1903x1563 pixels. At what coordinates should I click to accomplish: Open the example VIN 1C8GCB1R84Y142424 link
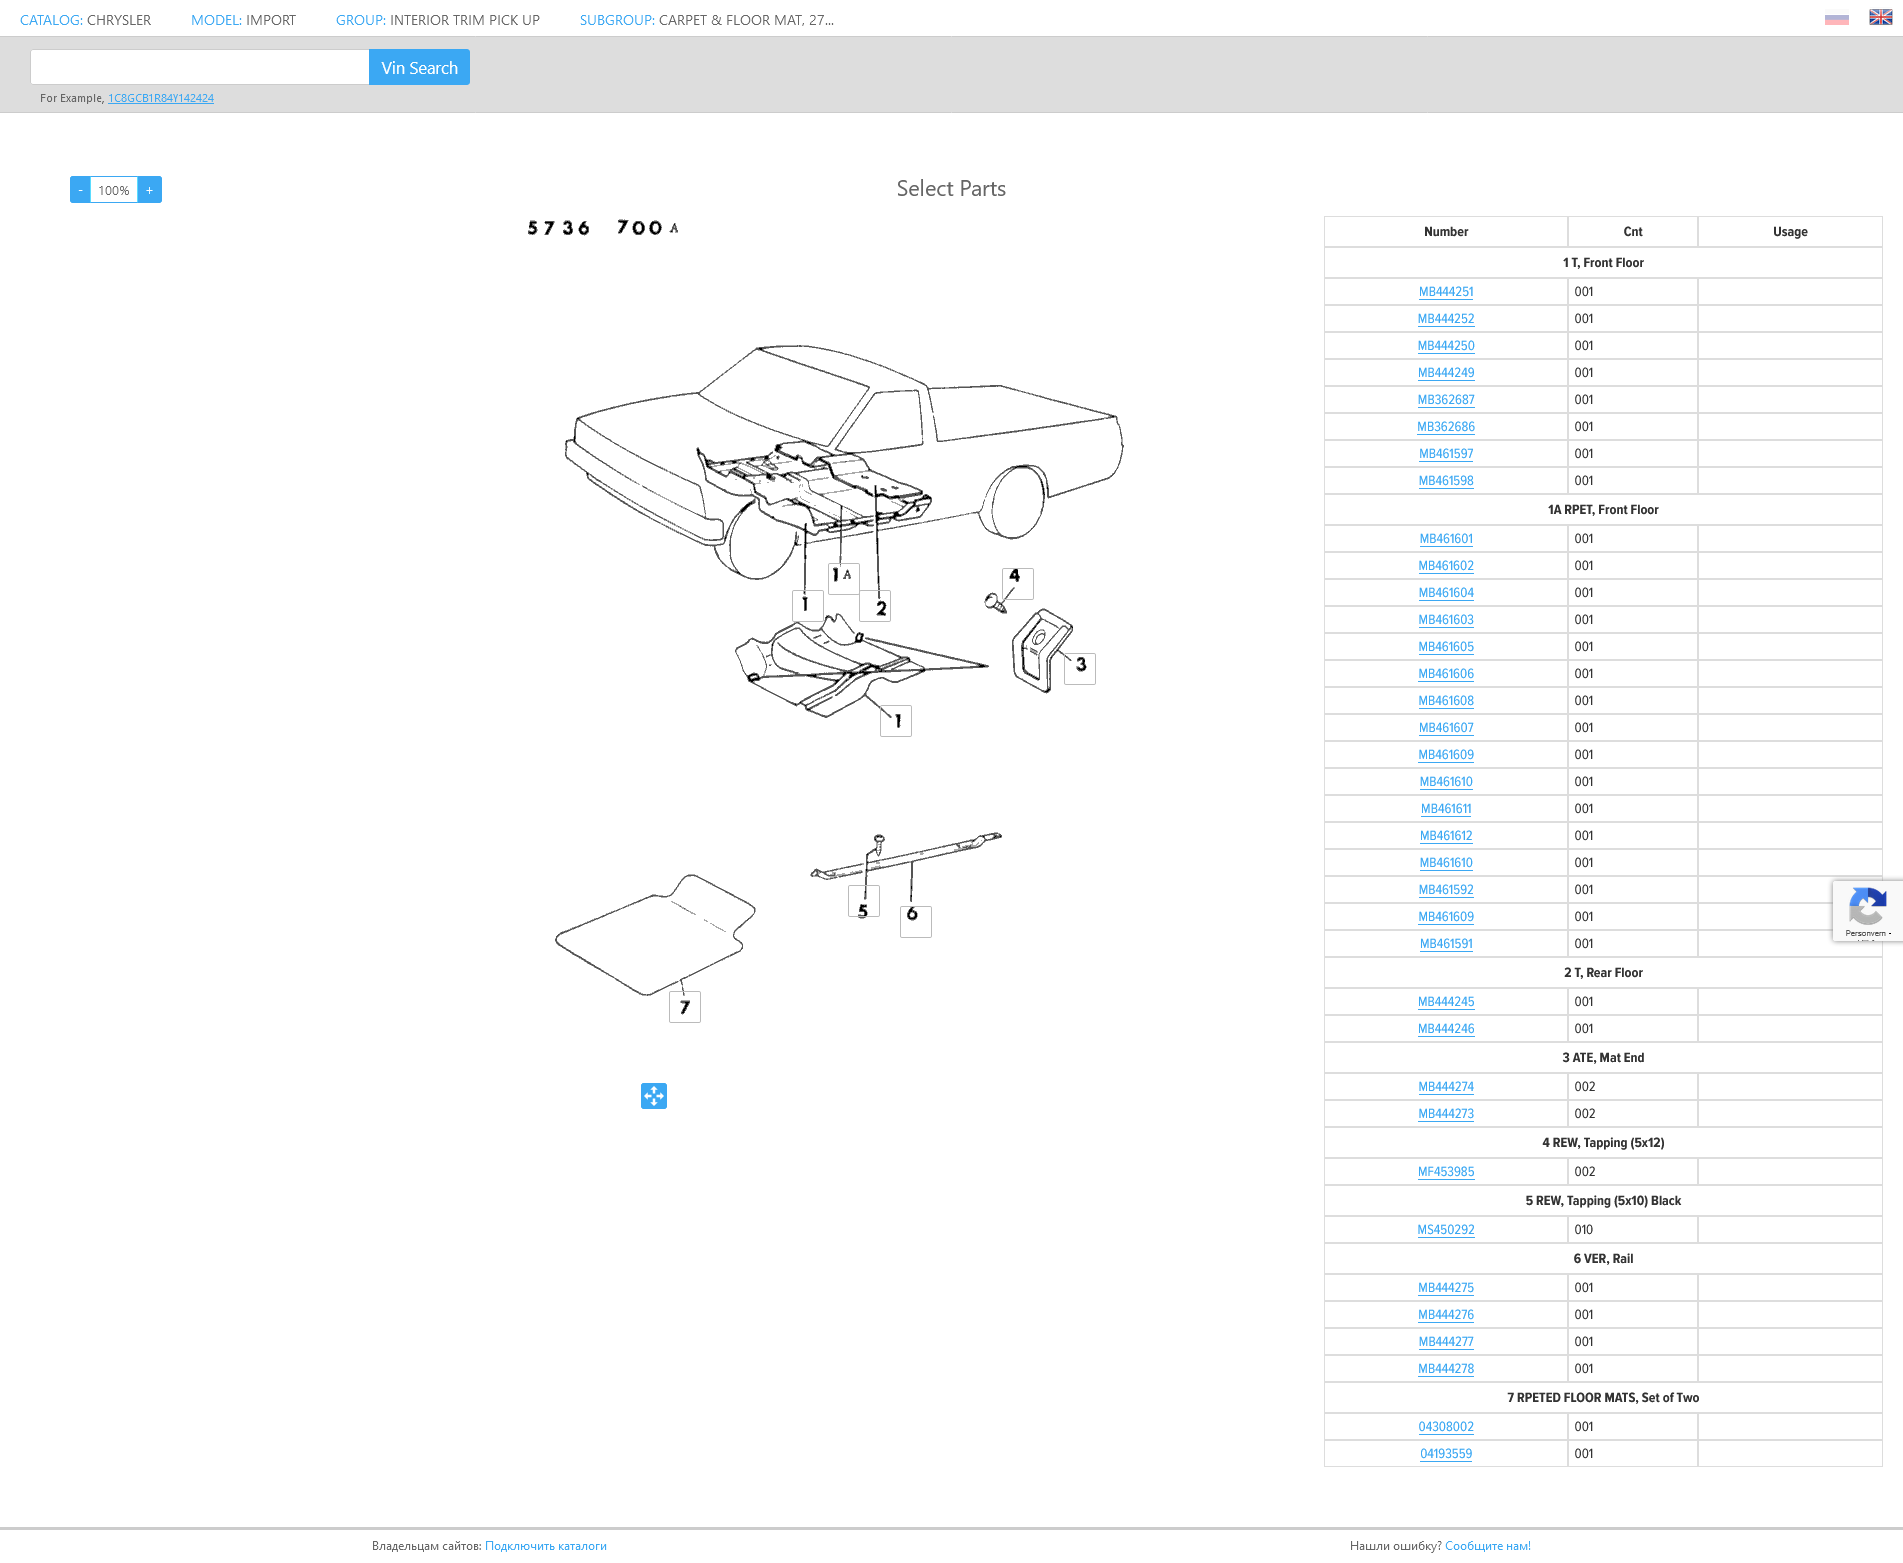[x=161, y=98]
